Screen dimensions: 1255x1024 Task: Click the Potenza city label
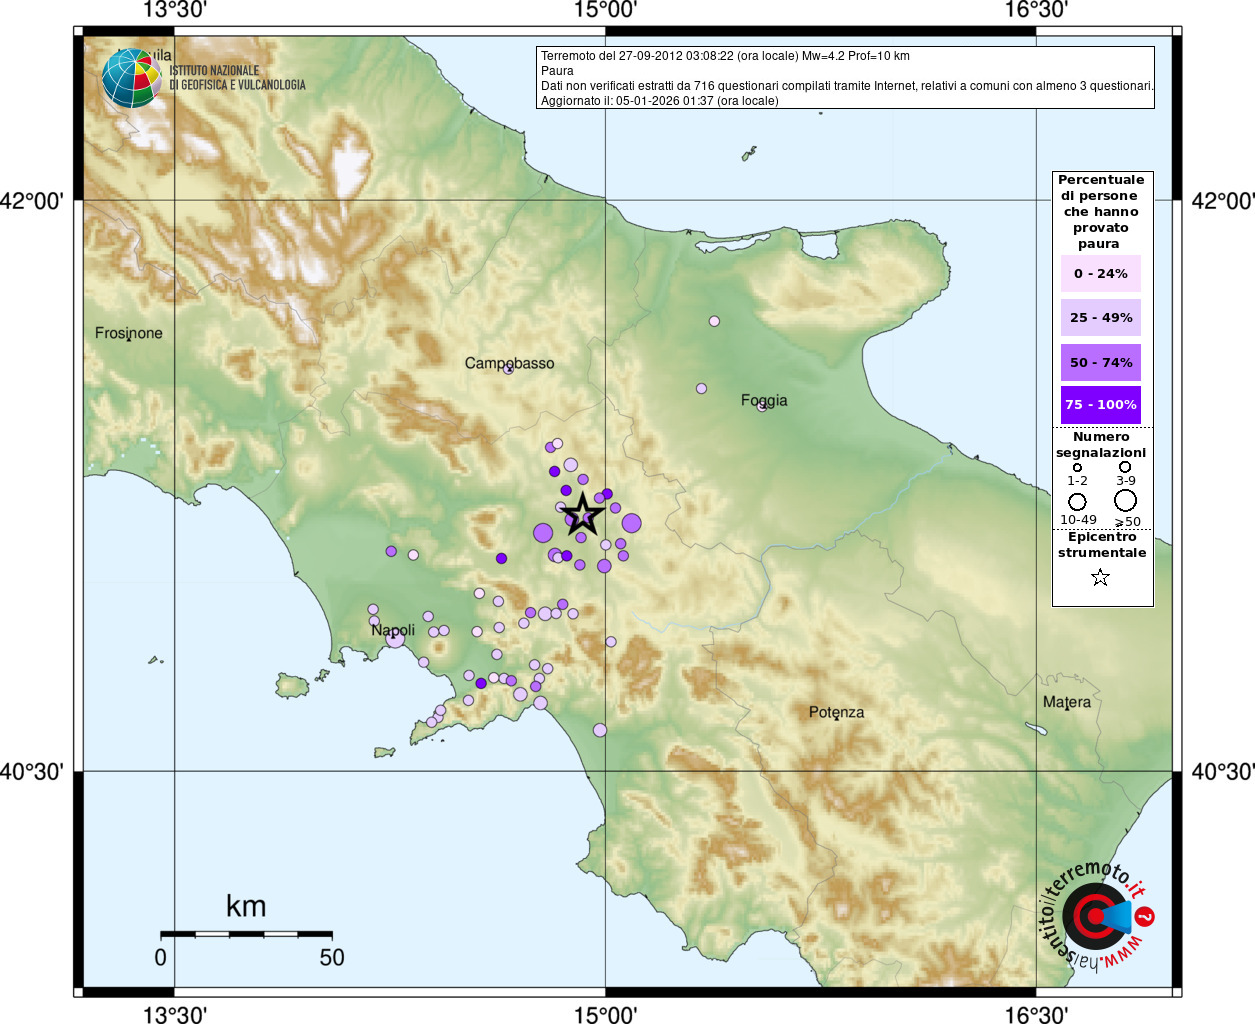point(836,712)
